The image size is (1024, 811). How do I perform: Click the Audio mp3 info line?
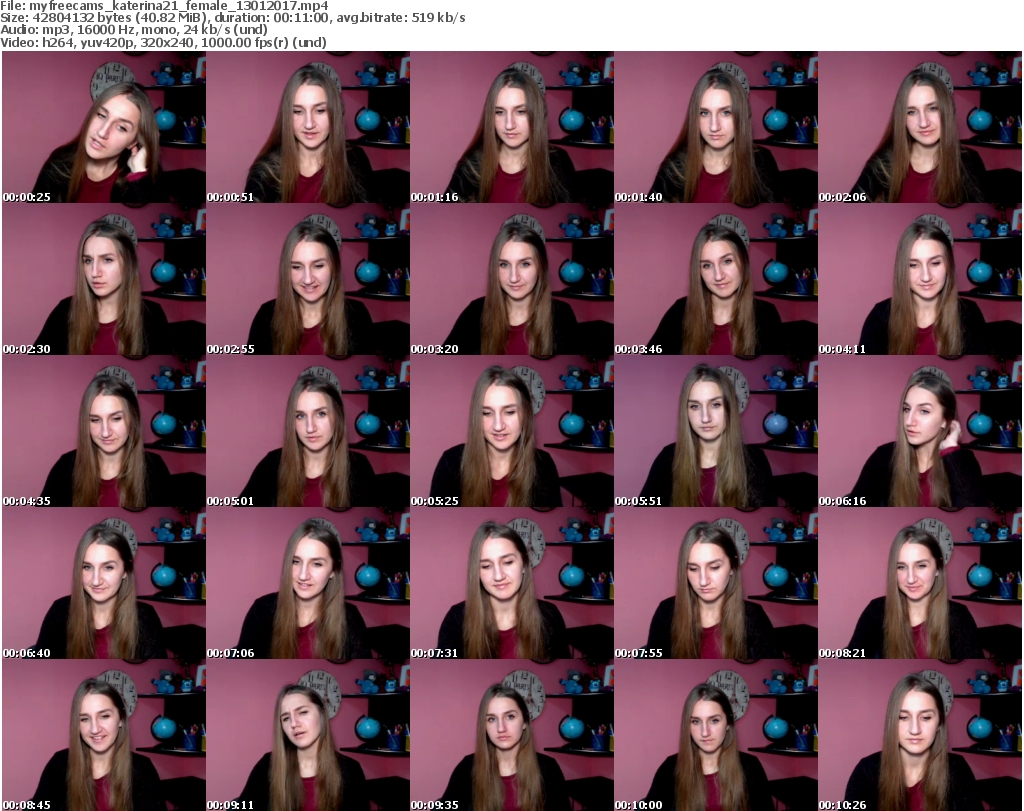point(134,30)
